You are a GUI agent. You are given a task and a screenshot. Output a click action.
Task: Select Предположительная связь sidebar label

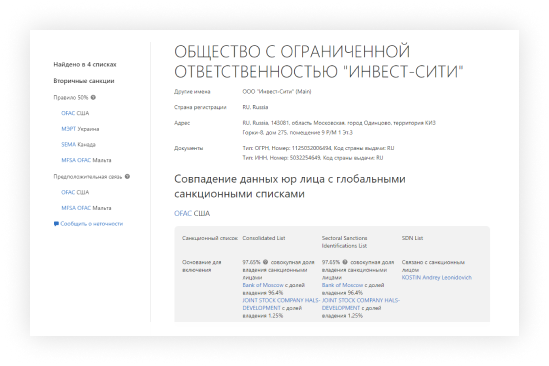pos(88,177)
